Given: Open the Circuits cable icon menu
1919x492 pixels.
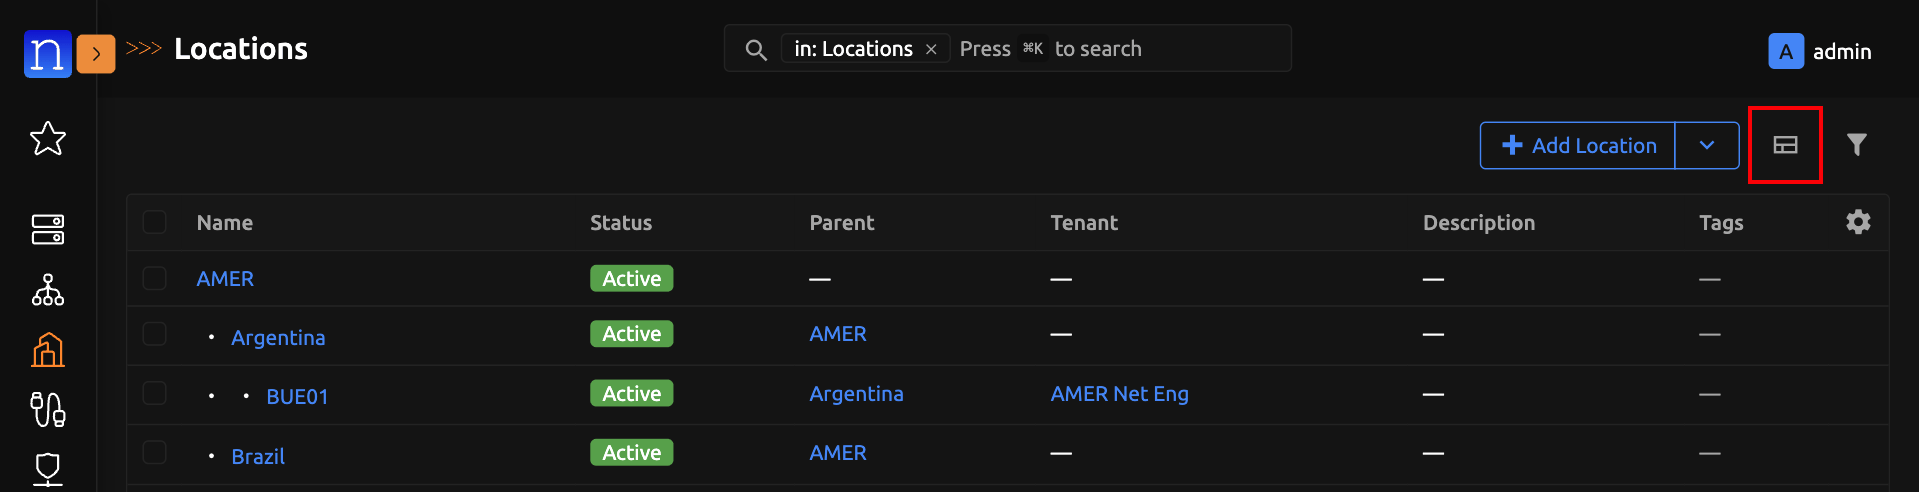Looking at the screenshot, I should tap(48, 409).
